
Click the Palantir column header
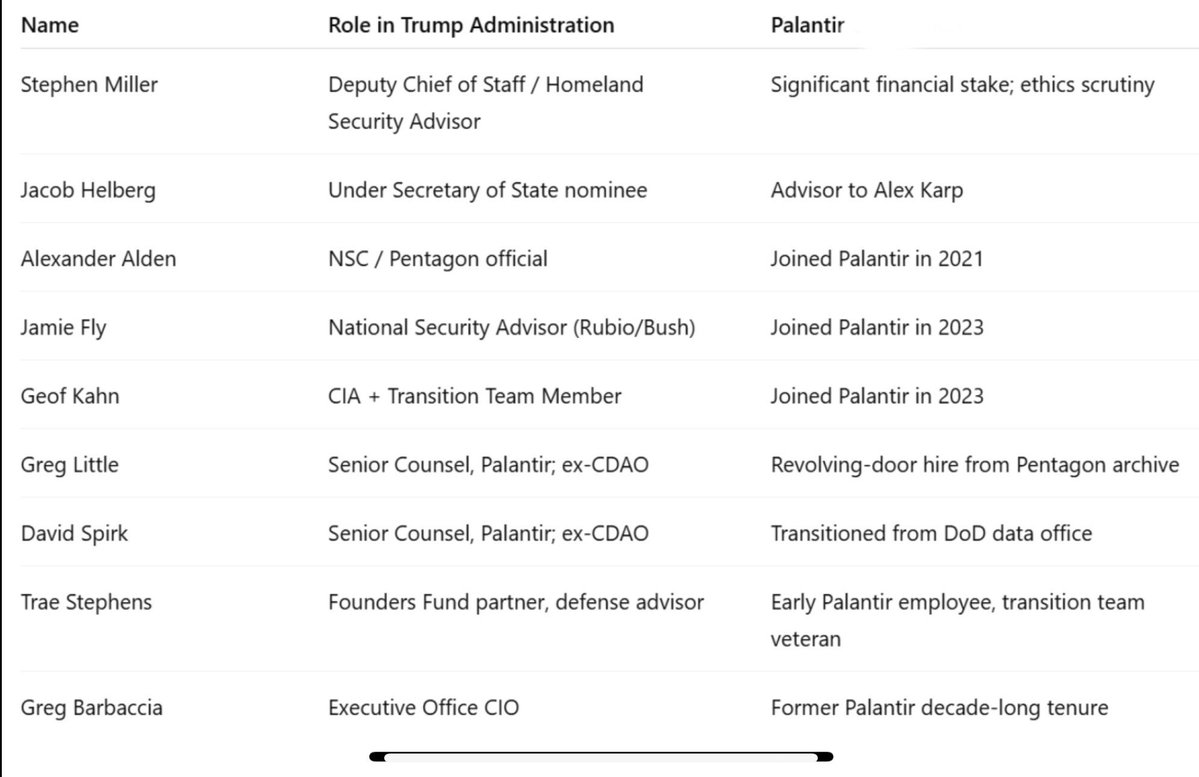(x=807, y=25)
